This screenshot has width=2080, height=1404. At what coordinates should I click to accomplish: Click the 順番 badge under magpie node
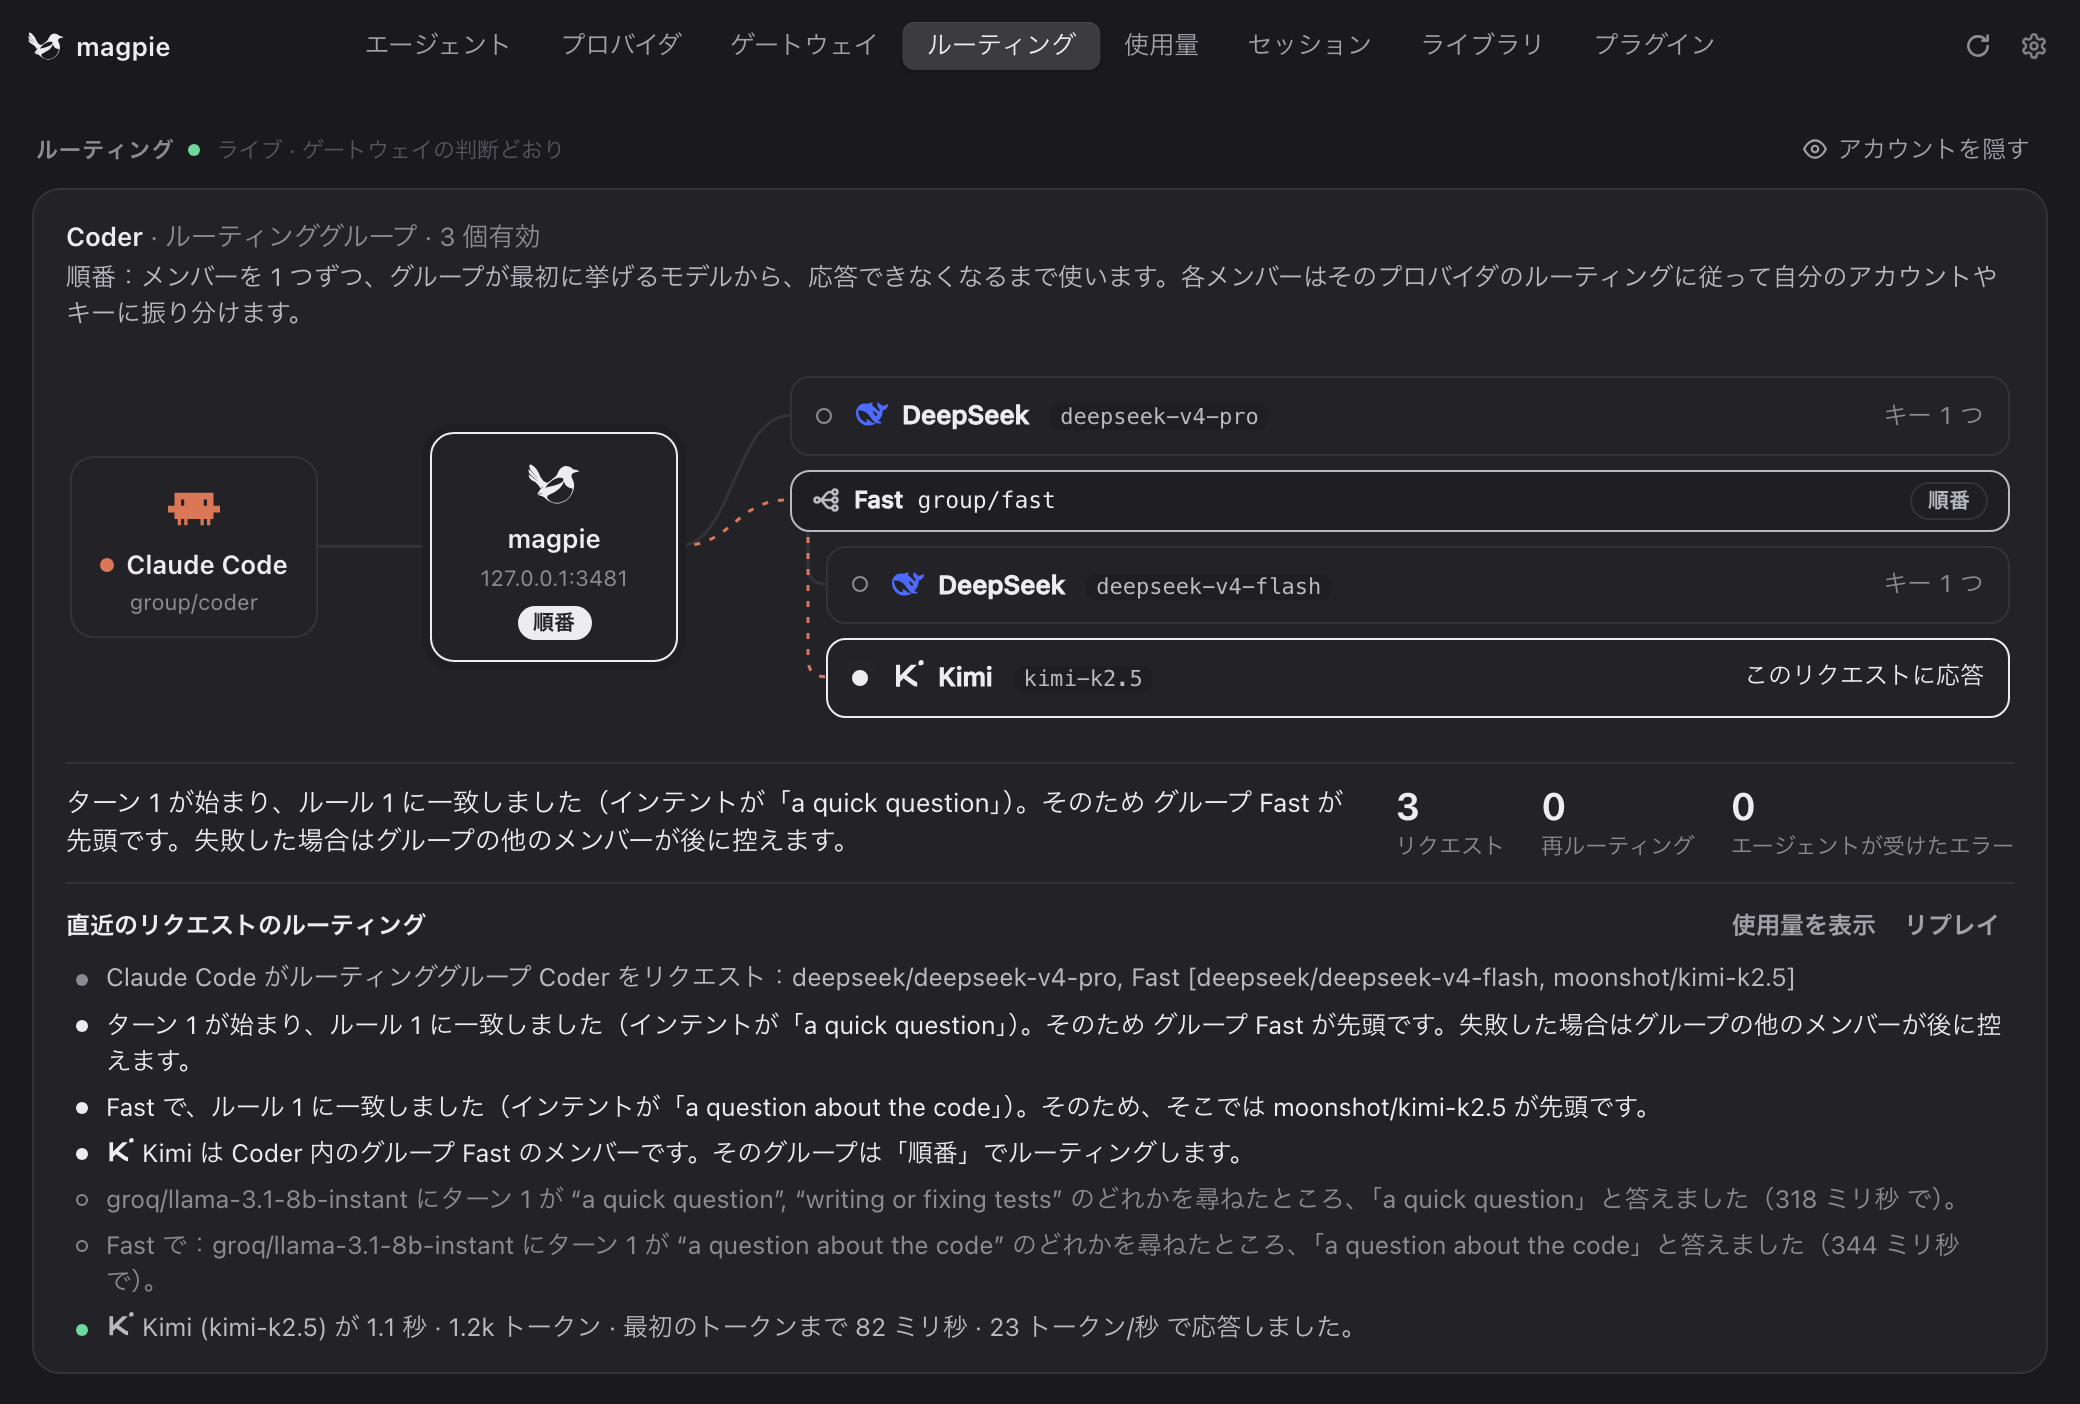tap(554, 622)
